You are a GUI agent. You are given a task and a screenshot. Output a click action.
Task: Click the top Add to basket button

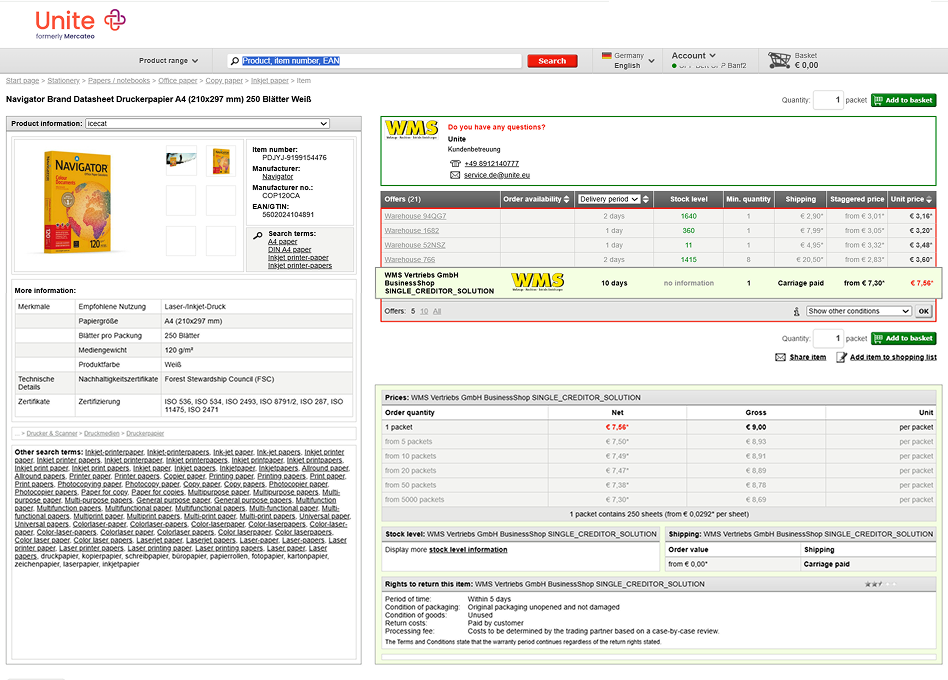coord(903,100)
